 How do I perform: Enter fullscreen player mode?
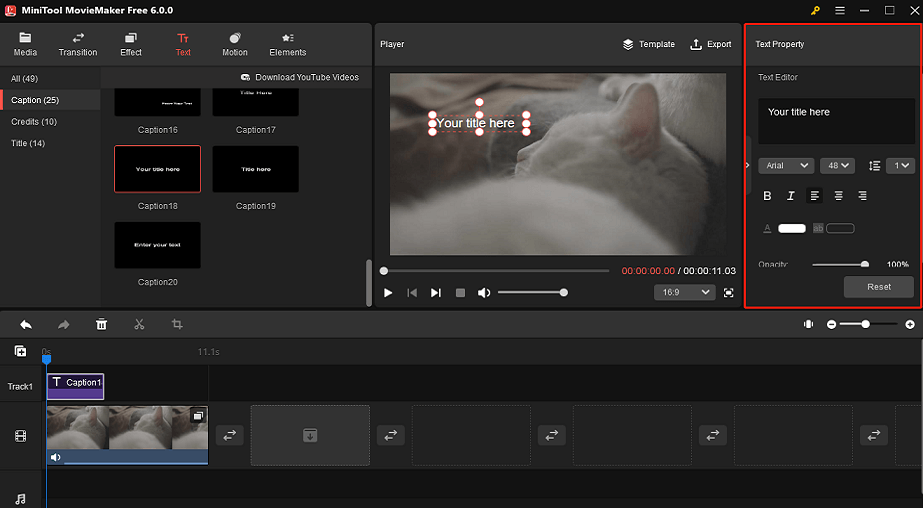point(728,293)
